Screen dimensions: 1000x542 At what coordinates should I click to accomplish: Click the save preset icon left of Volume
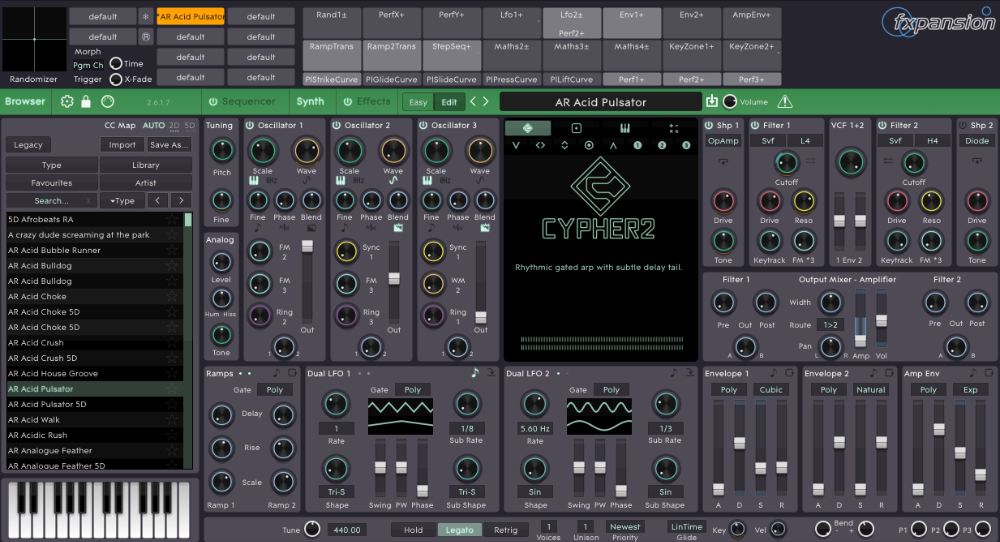click(712, 101)
